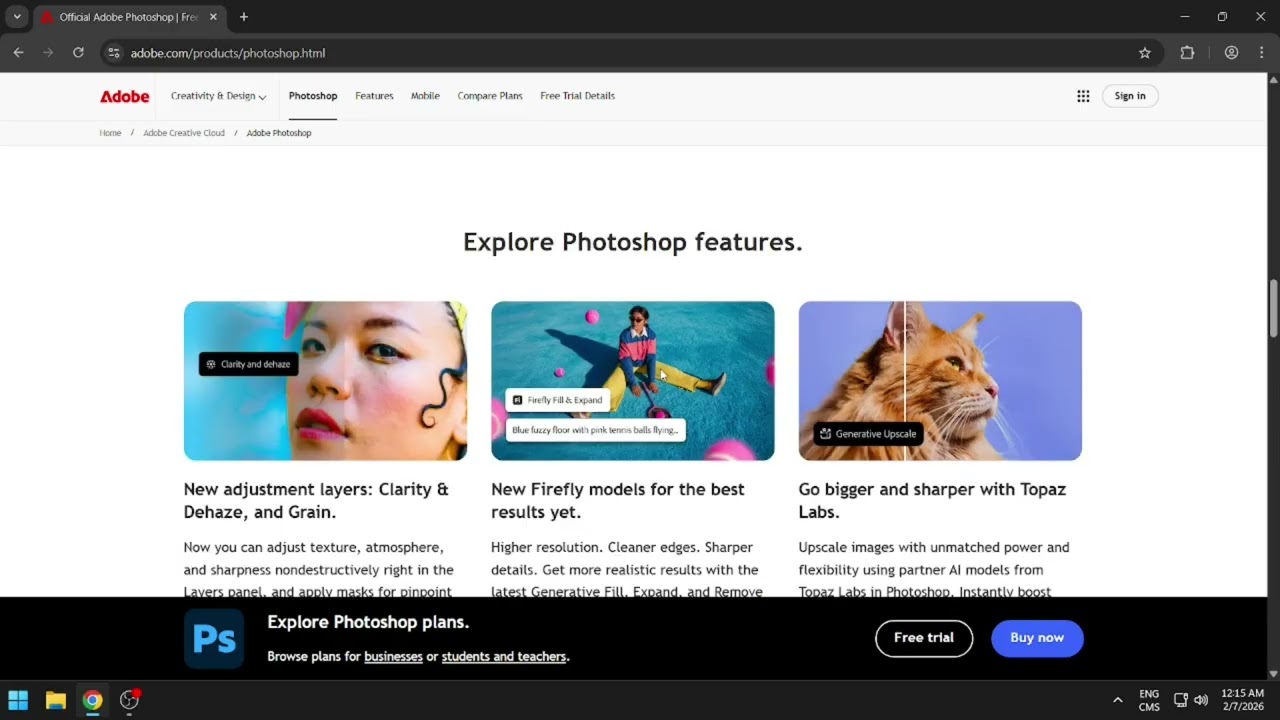Click the Firefly Fill & Expand chip
The height and width of the screenshot is (720, 1280).
(559, 400)
